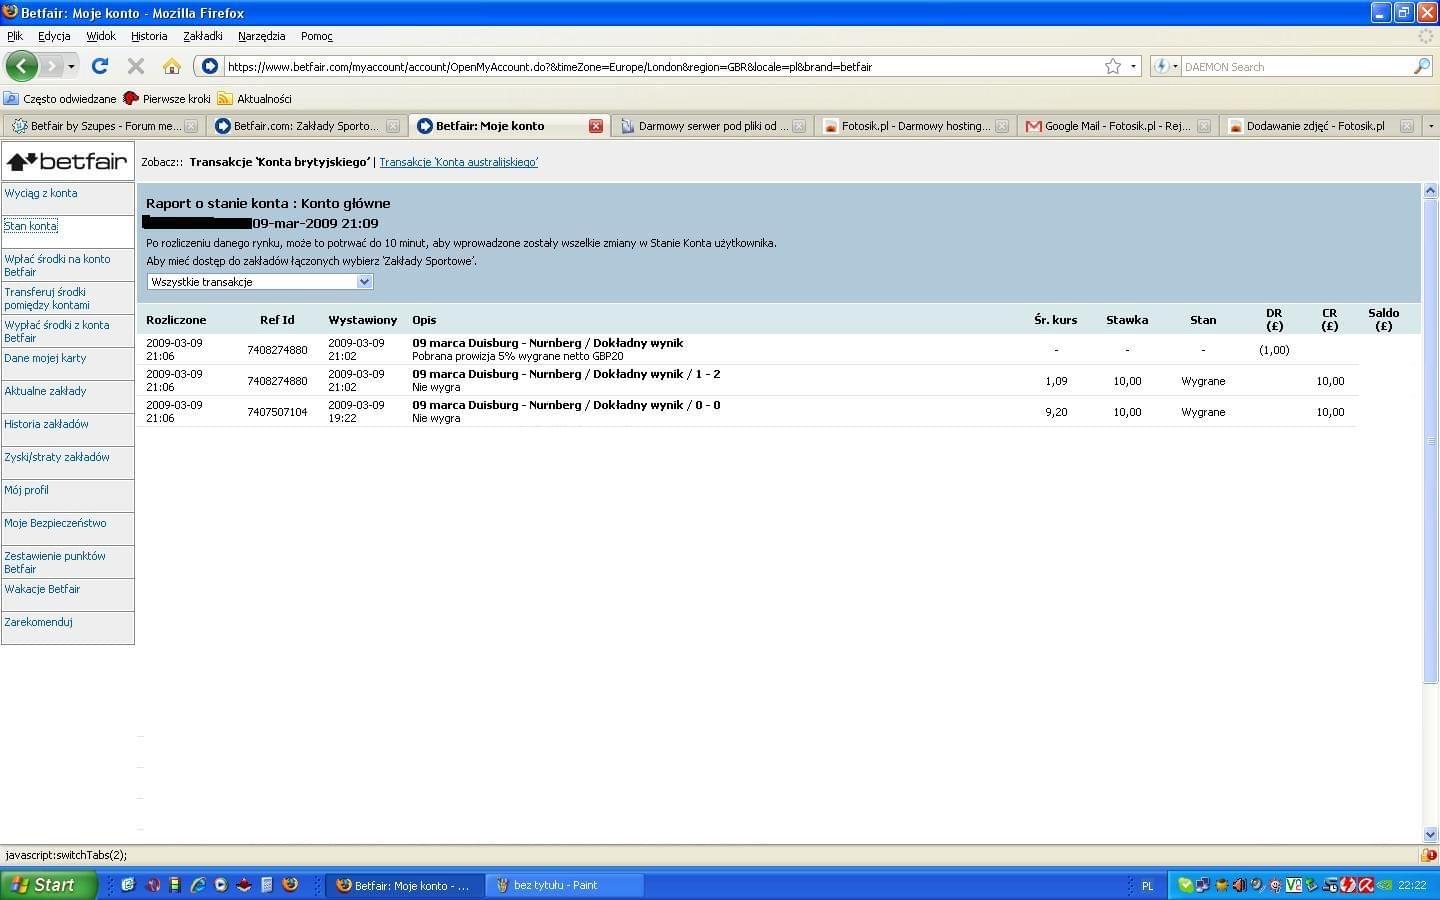Switch to bez tytułu - Paint in taskbar
This screenshot has width=1440, height=900.
point(555,885)
